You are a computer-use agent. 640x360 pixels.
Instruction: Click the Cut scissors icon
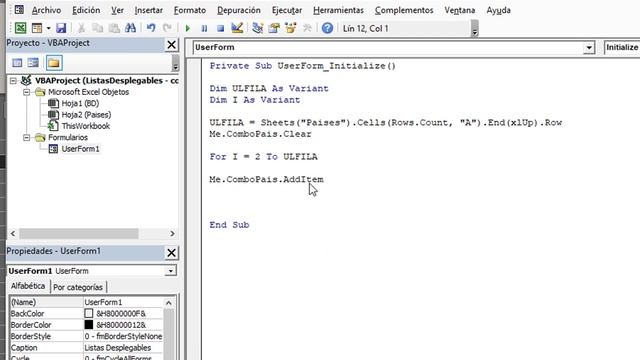(x=81, y=28)
